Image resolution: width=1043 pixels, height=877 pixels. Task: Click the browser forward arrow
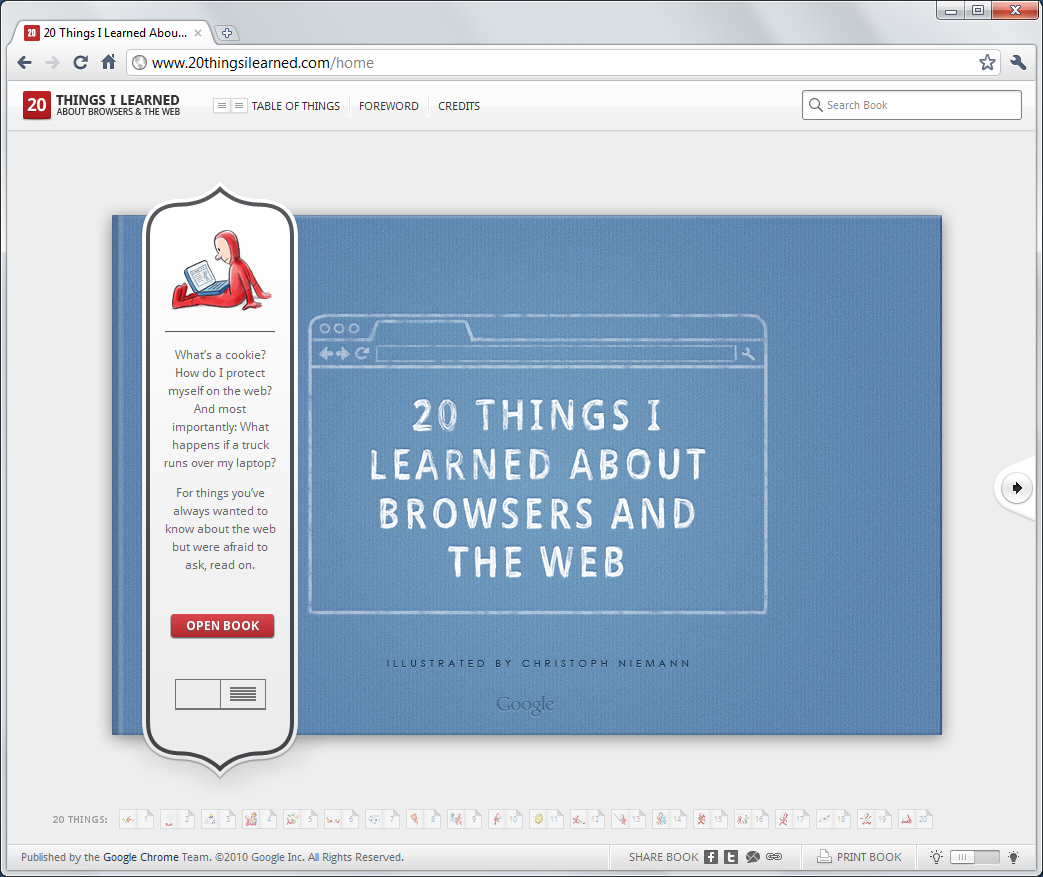point(53,63)
